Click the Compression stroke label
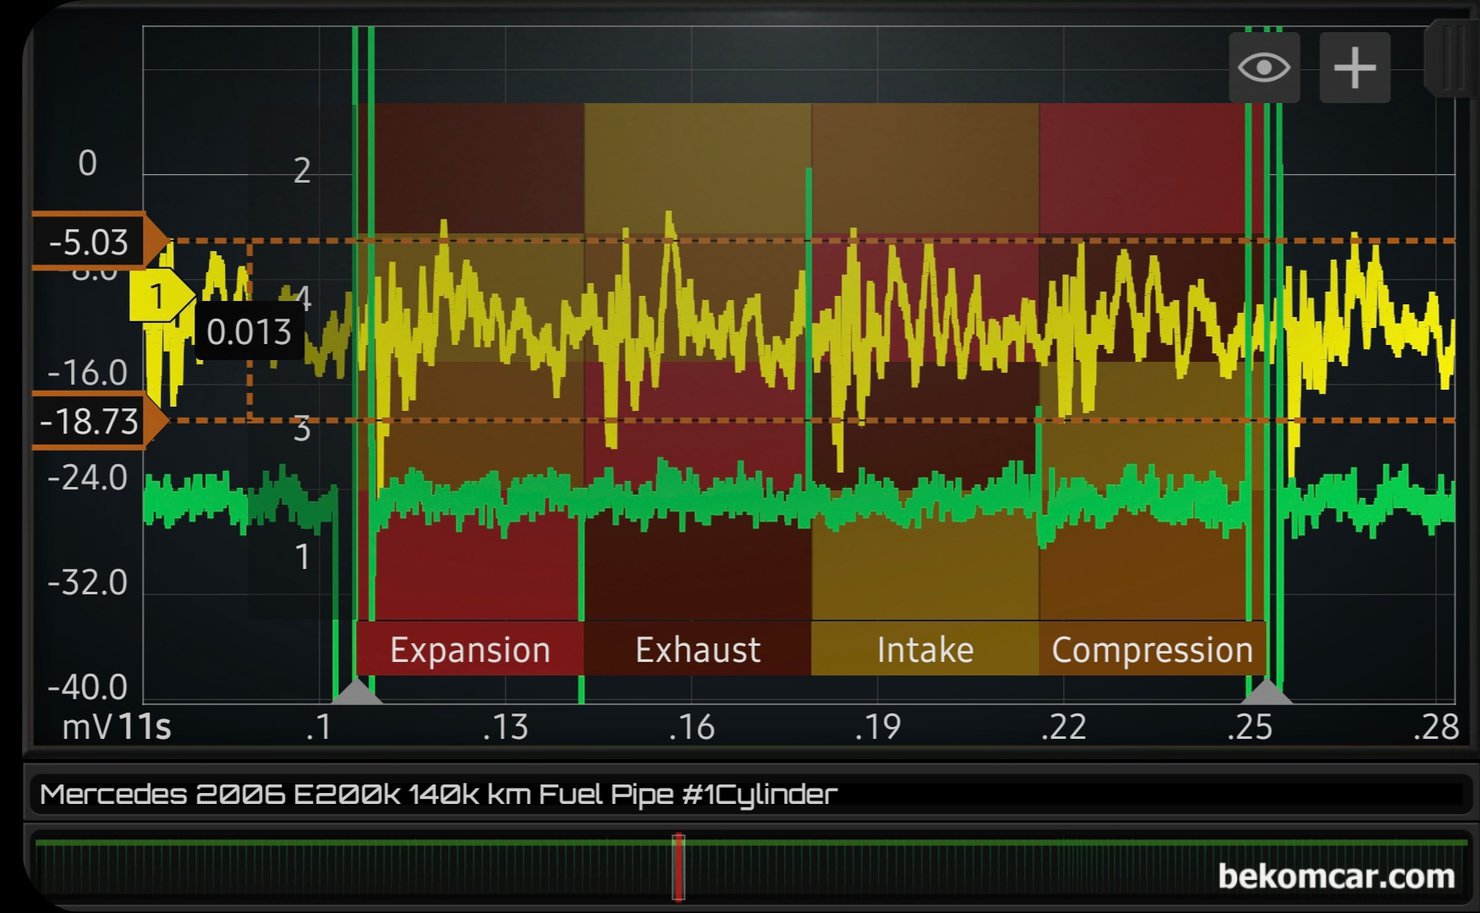1480x913 pixels. click(x=1152, y=650)
